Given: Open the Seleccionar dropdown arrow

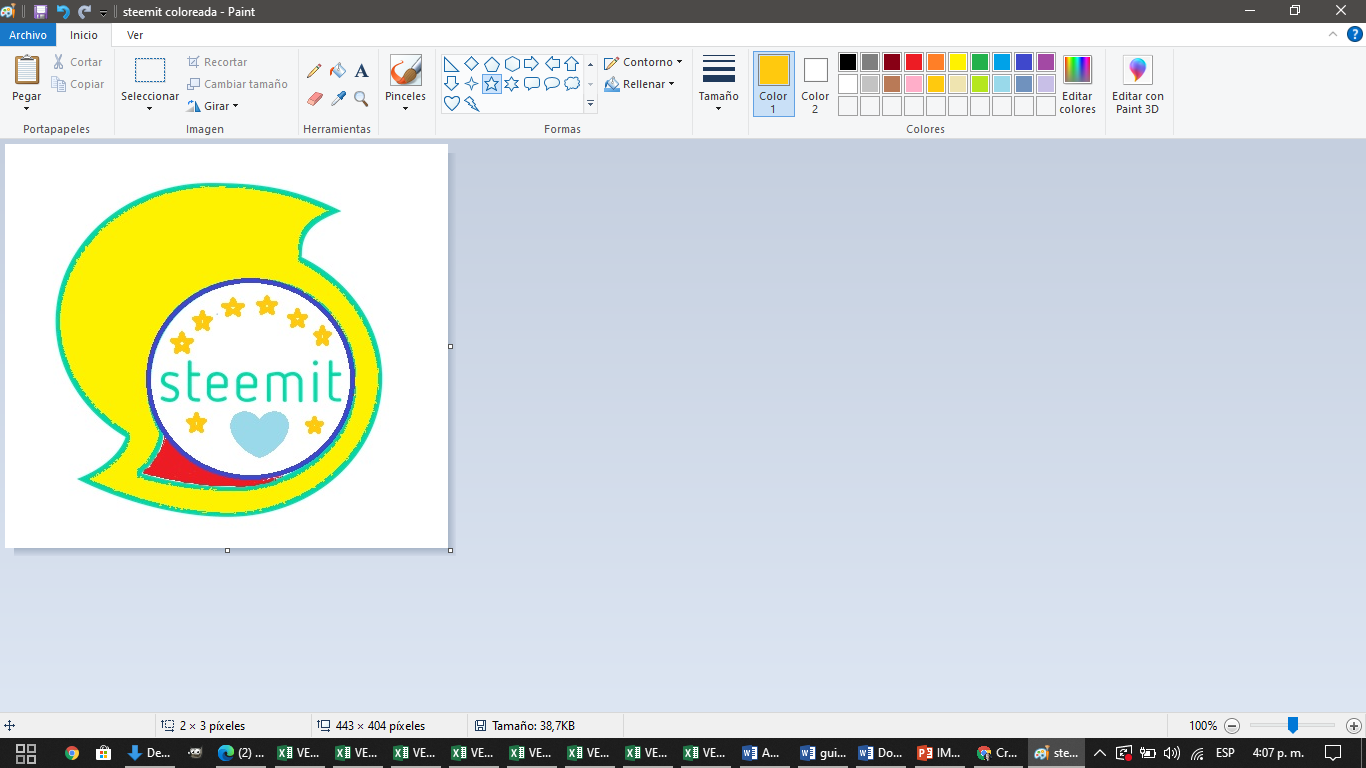Looking at the screenshot, I should point(150,108).
